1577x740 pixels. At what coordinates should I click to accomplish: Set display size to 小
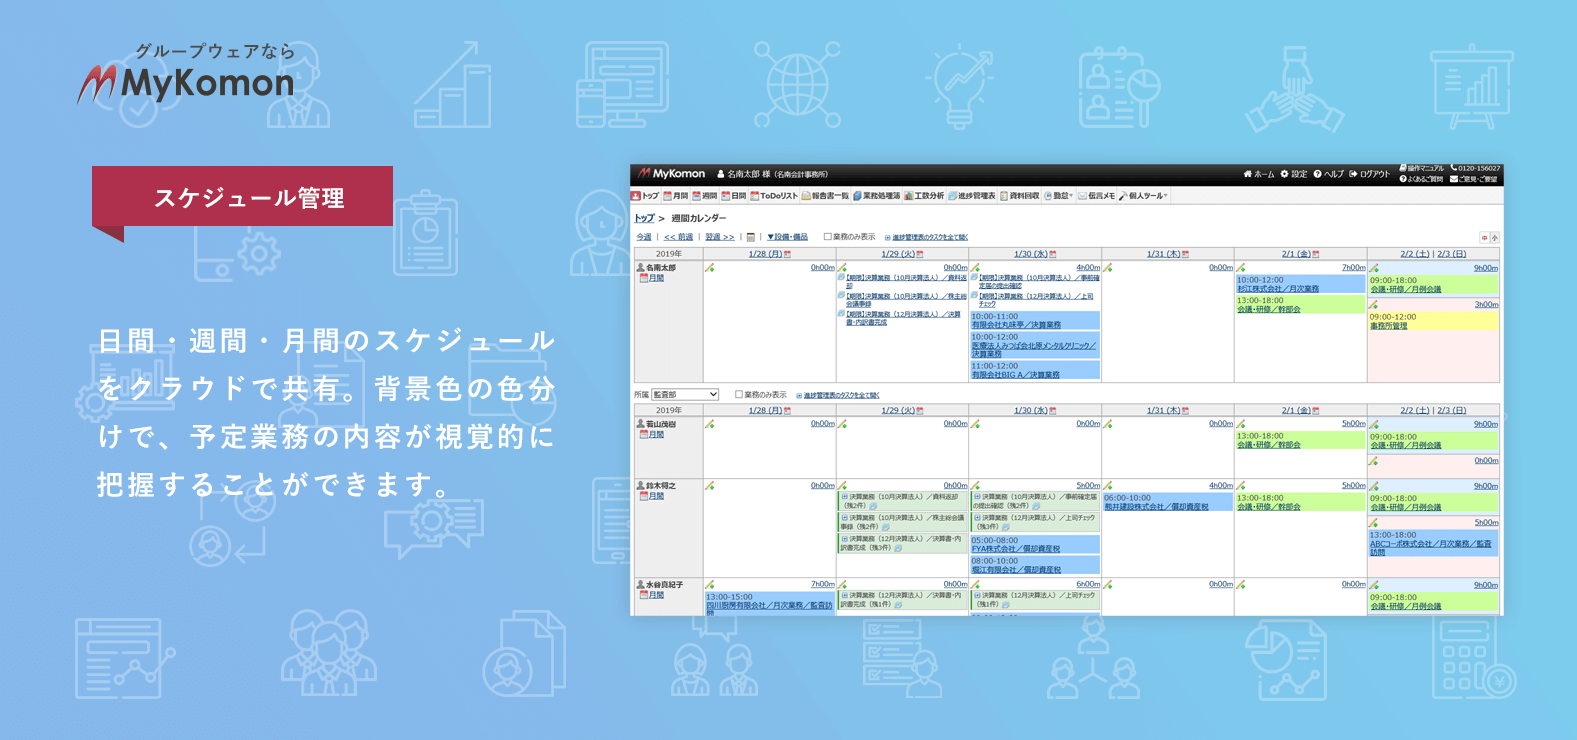click(x=1495, y=238)
